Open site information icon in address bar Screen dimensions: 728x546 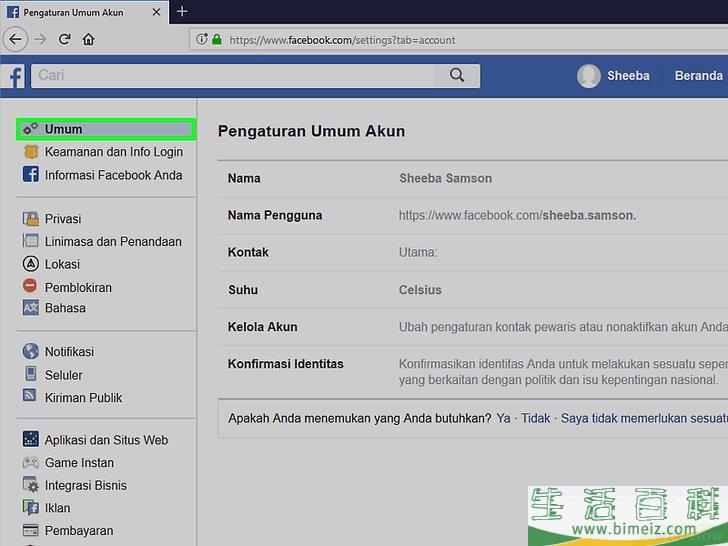(x=202, y=39)
